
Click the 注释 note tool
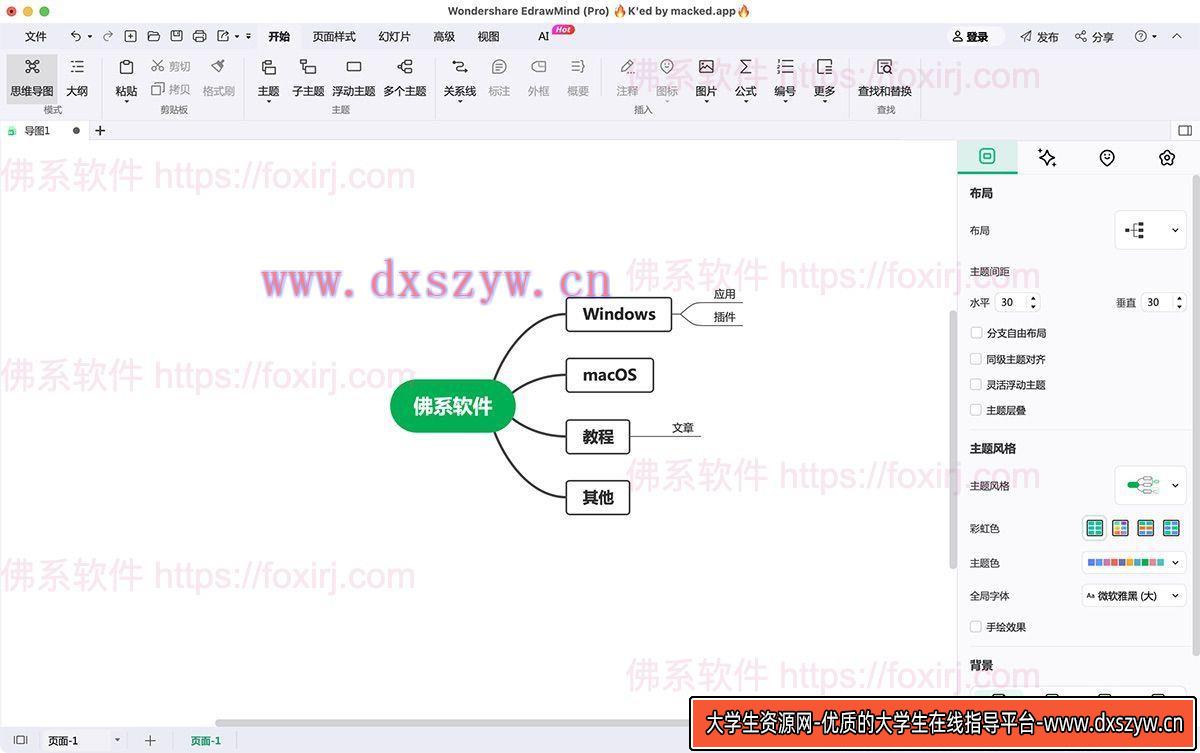coord(627,77)
